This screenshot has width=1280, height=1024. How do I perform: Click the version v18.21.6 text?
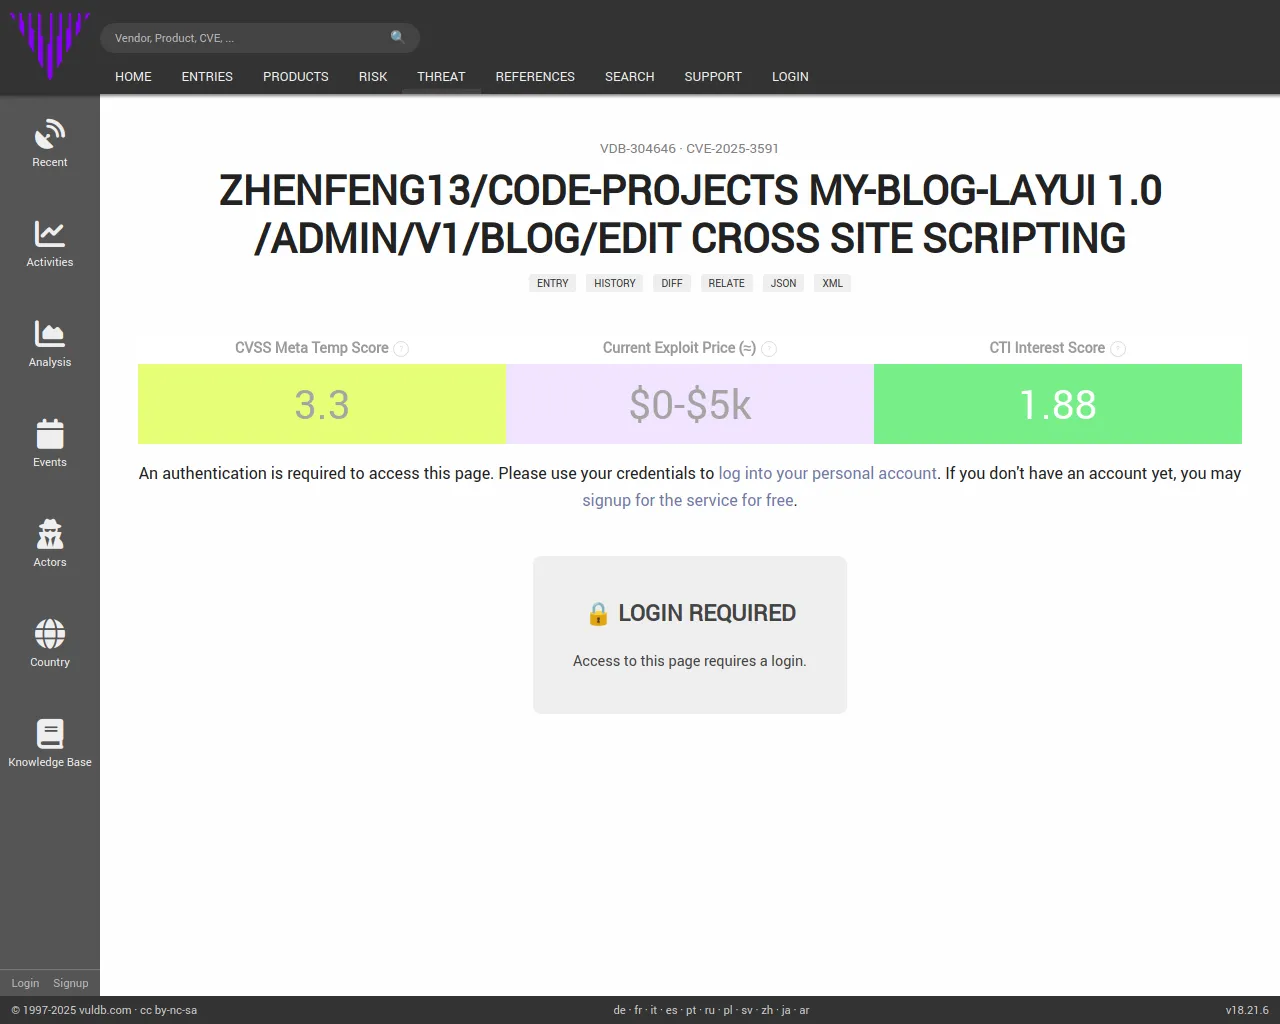[1247, 1010]
